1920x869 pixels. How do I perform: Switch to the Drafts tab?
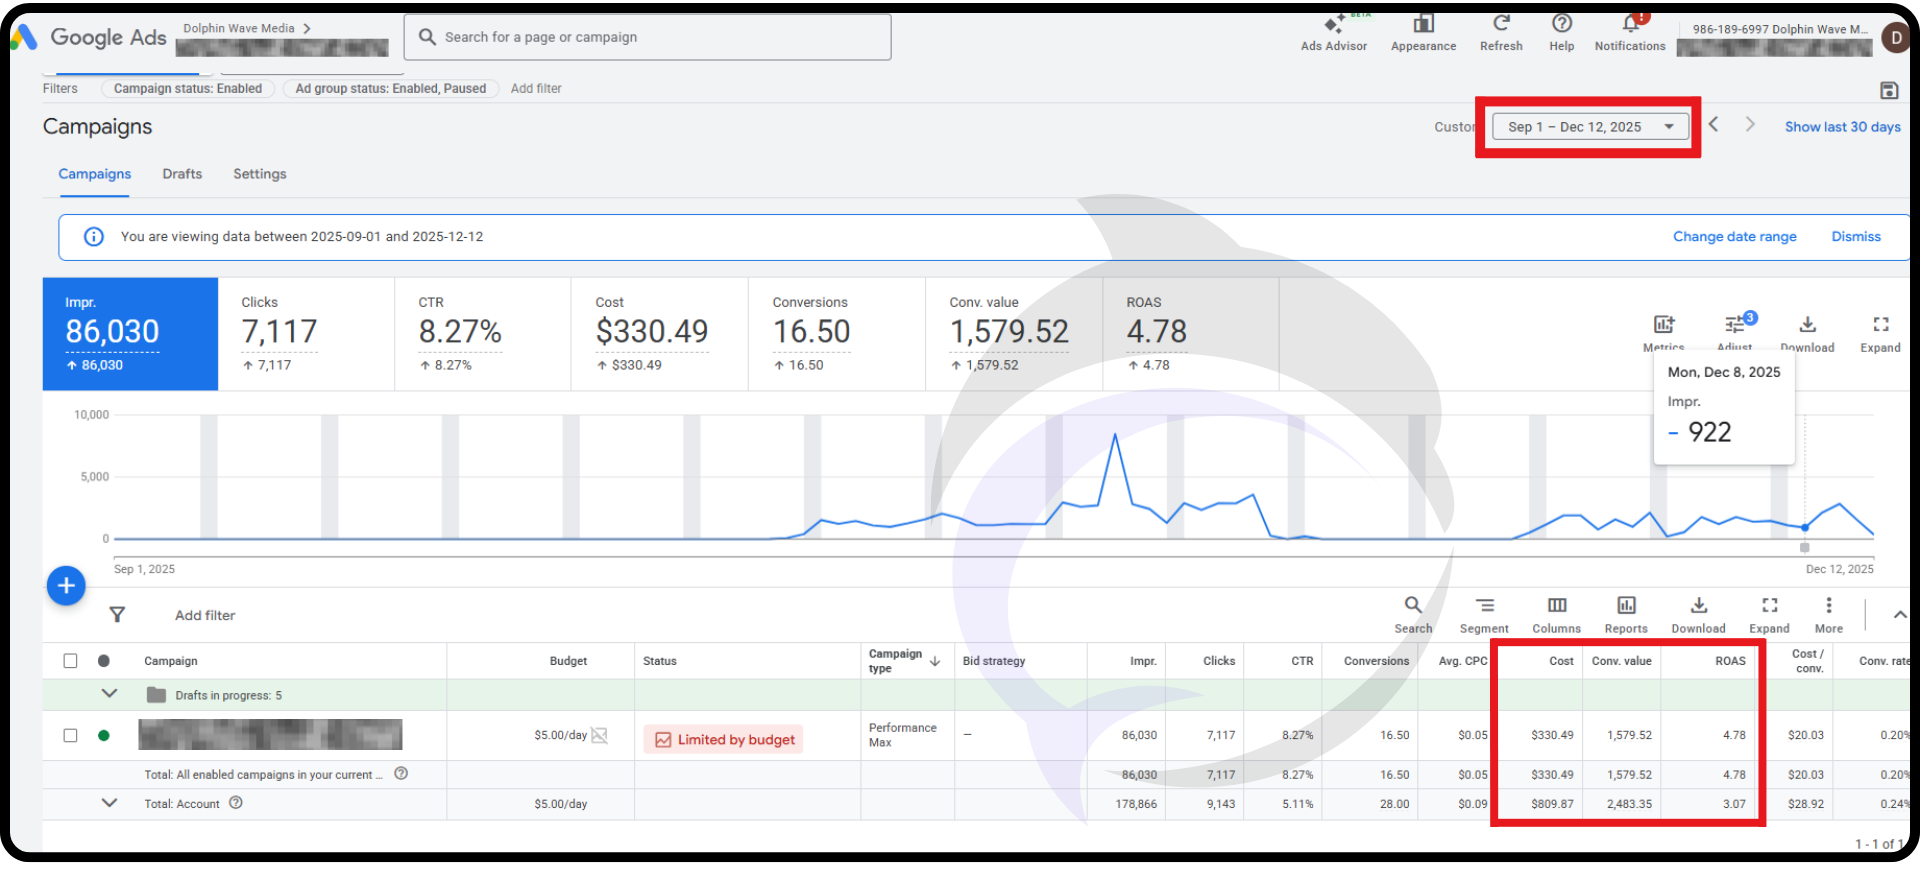coord(182,174)
